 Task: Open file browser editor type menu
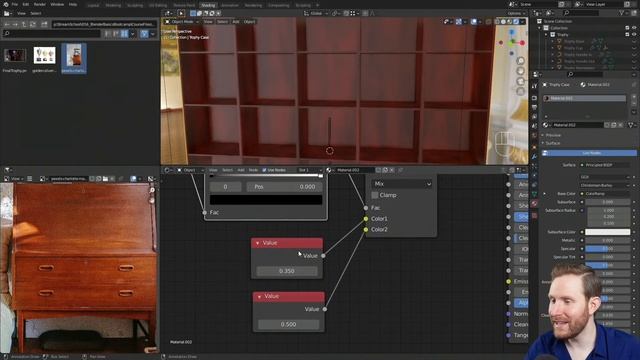[7, 13]
